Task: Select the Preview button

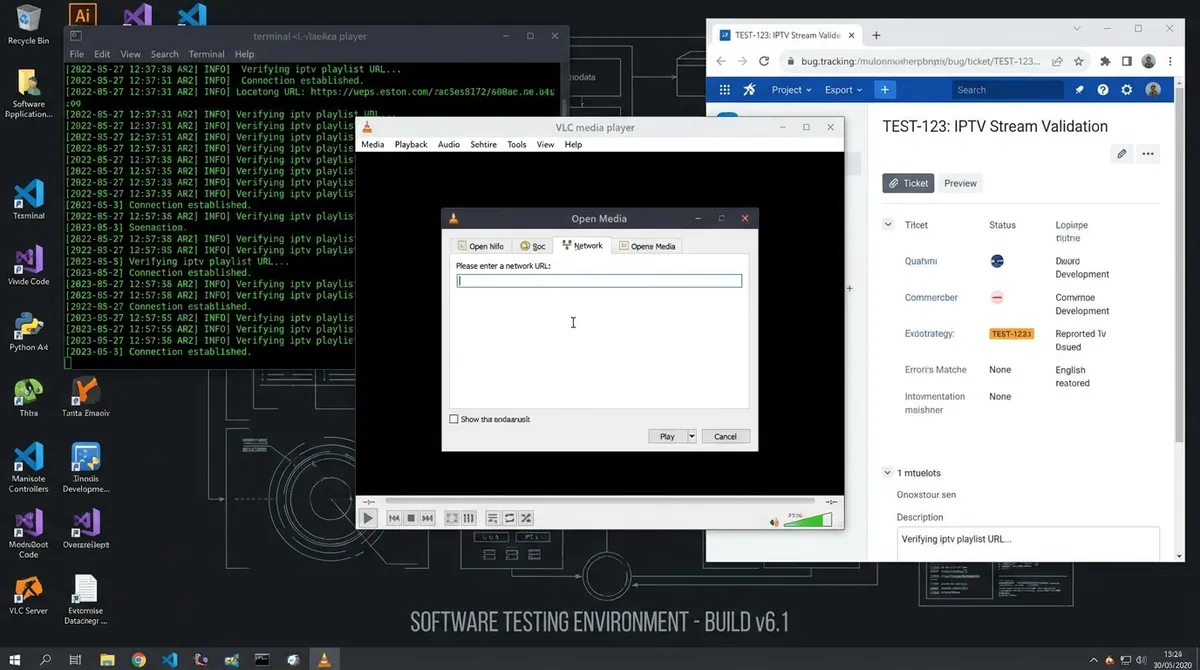Action: 960,183
